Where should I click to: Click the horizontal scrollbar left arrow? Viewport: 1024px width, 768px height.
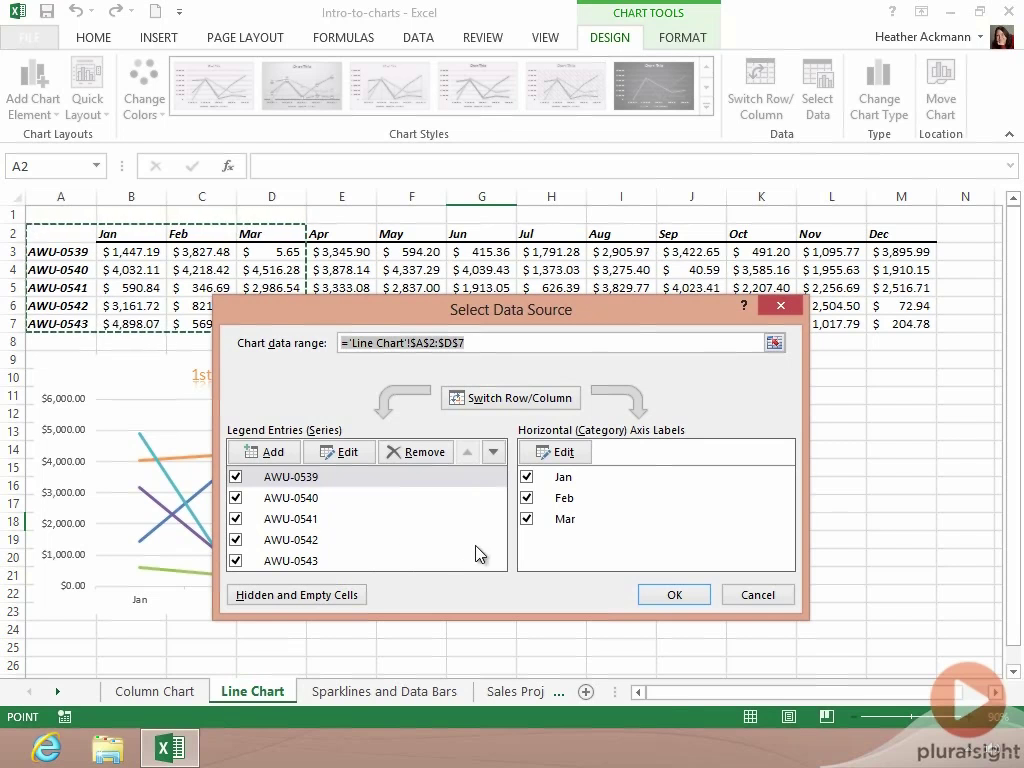point(638,692)
